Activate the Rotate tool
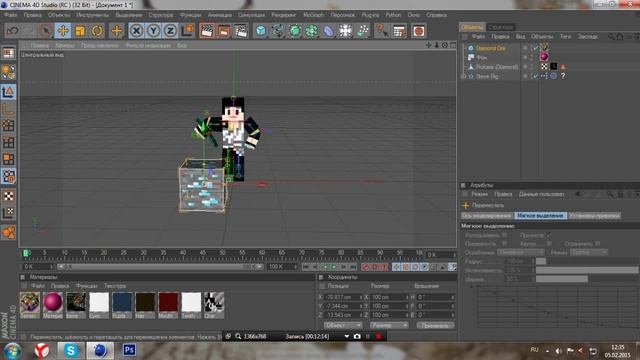Image resolution: width=640 pixels, height=360 pixels. pos(97,31)
